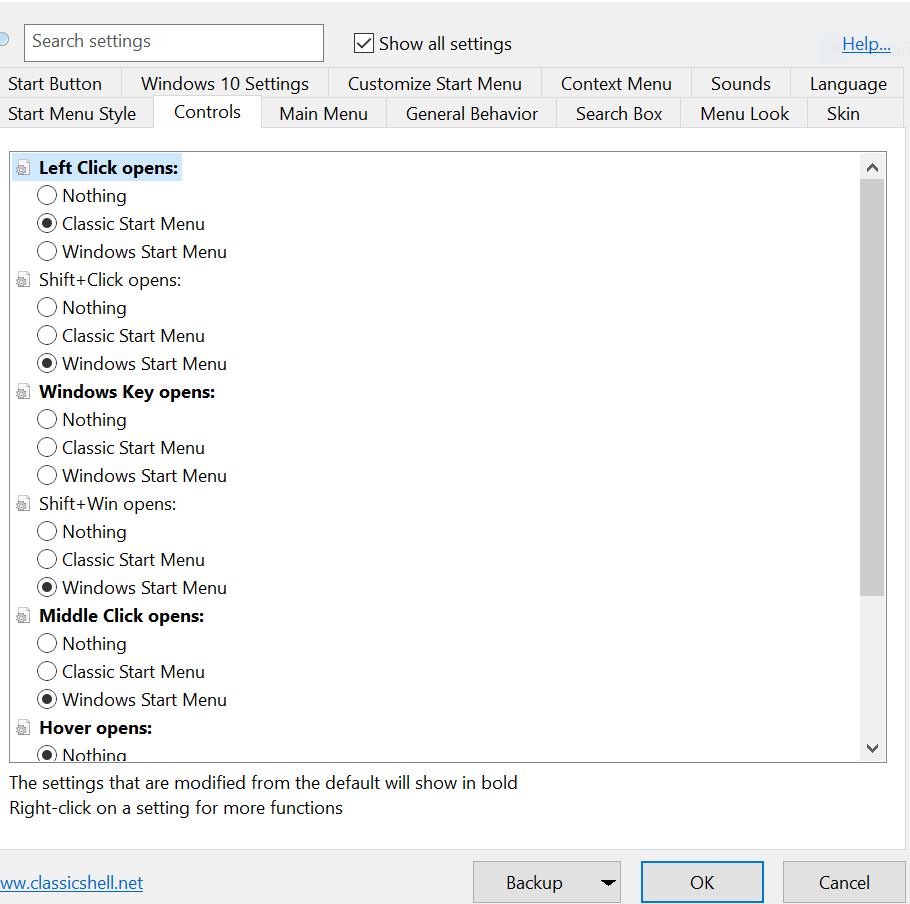Open the Backup dropdown arrow
910x904 pixels.
pyautogui.click(x=607, y=883)
